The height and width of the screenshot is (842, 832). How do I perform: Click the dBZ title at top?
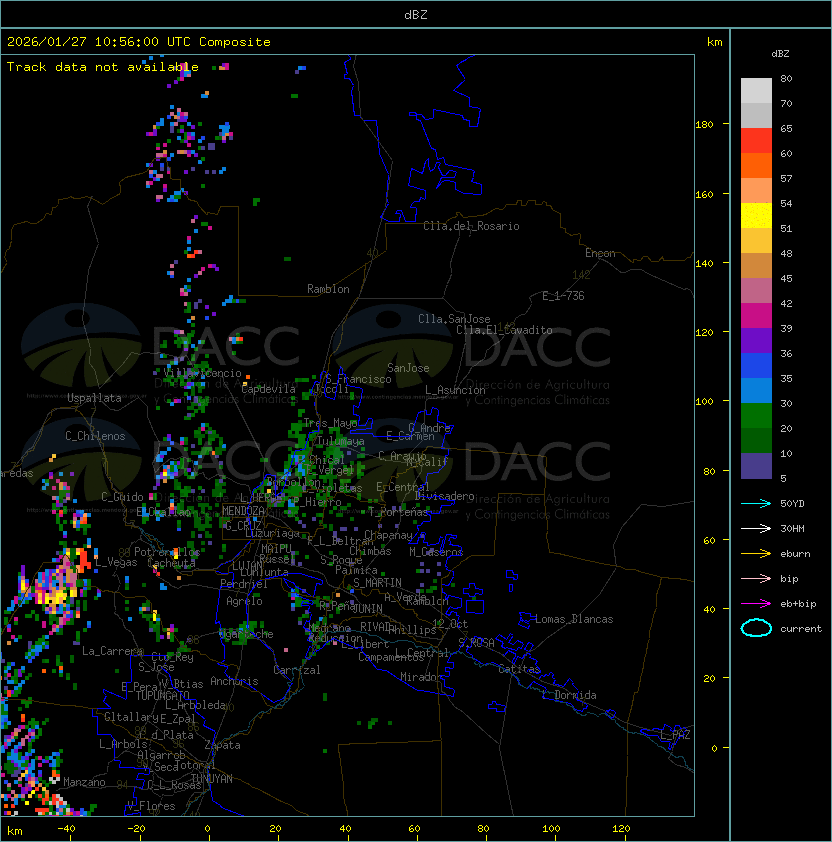(415, 14)
